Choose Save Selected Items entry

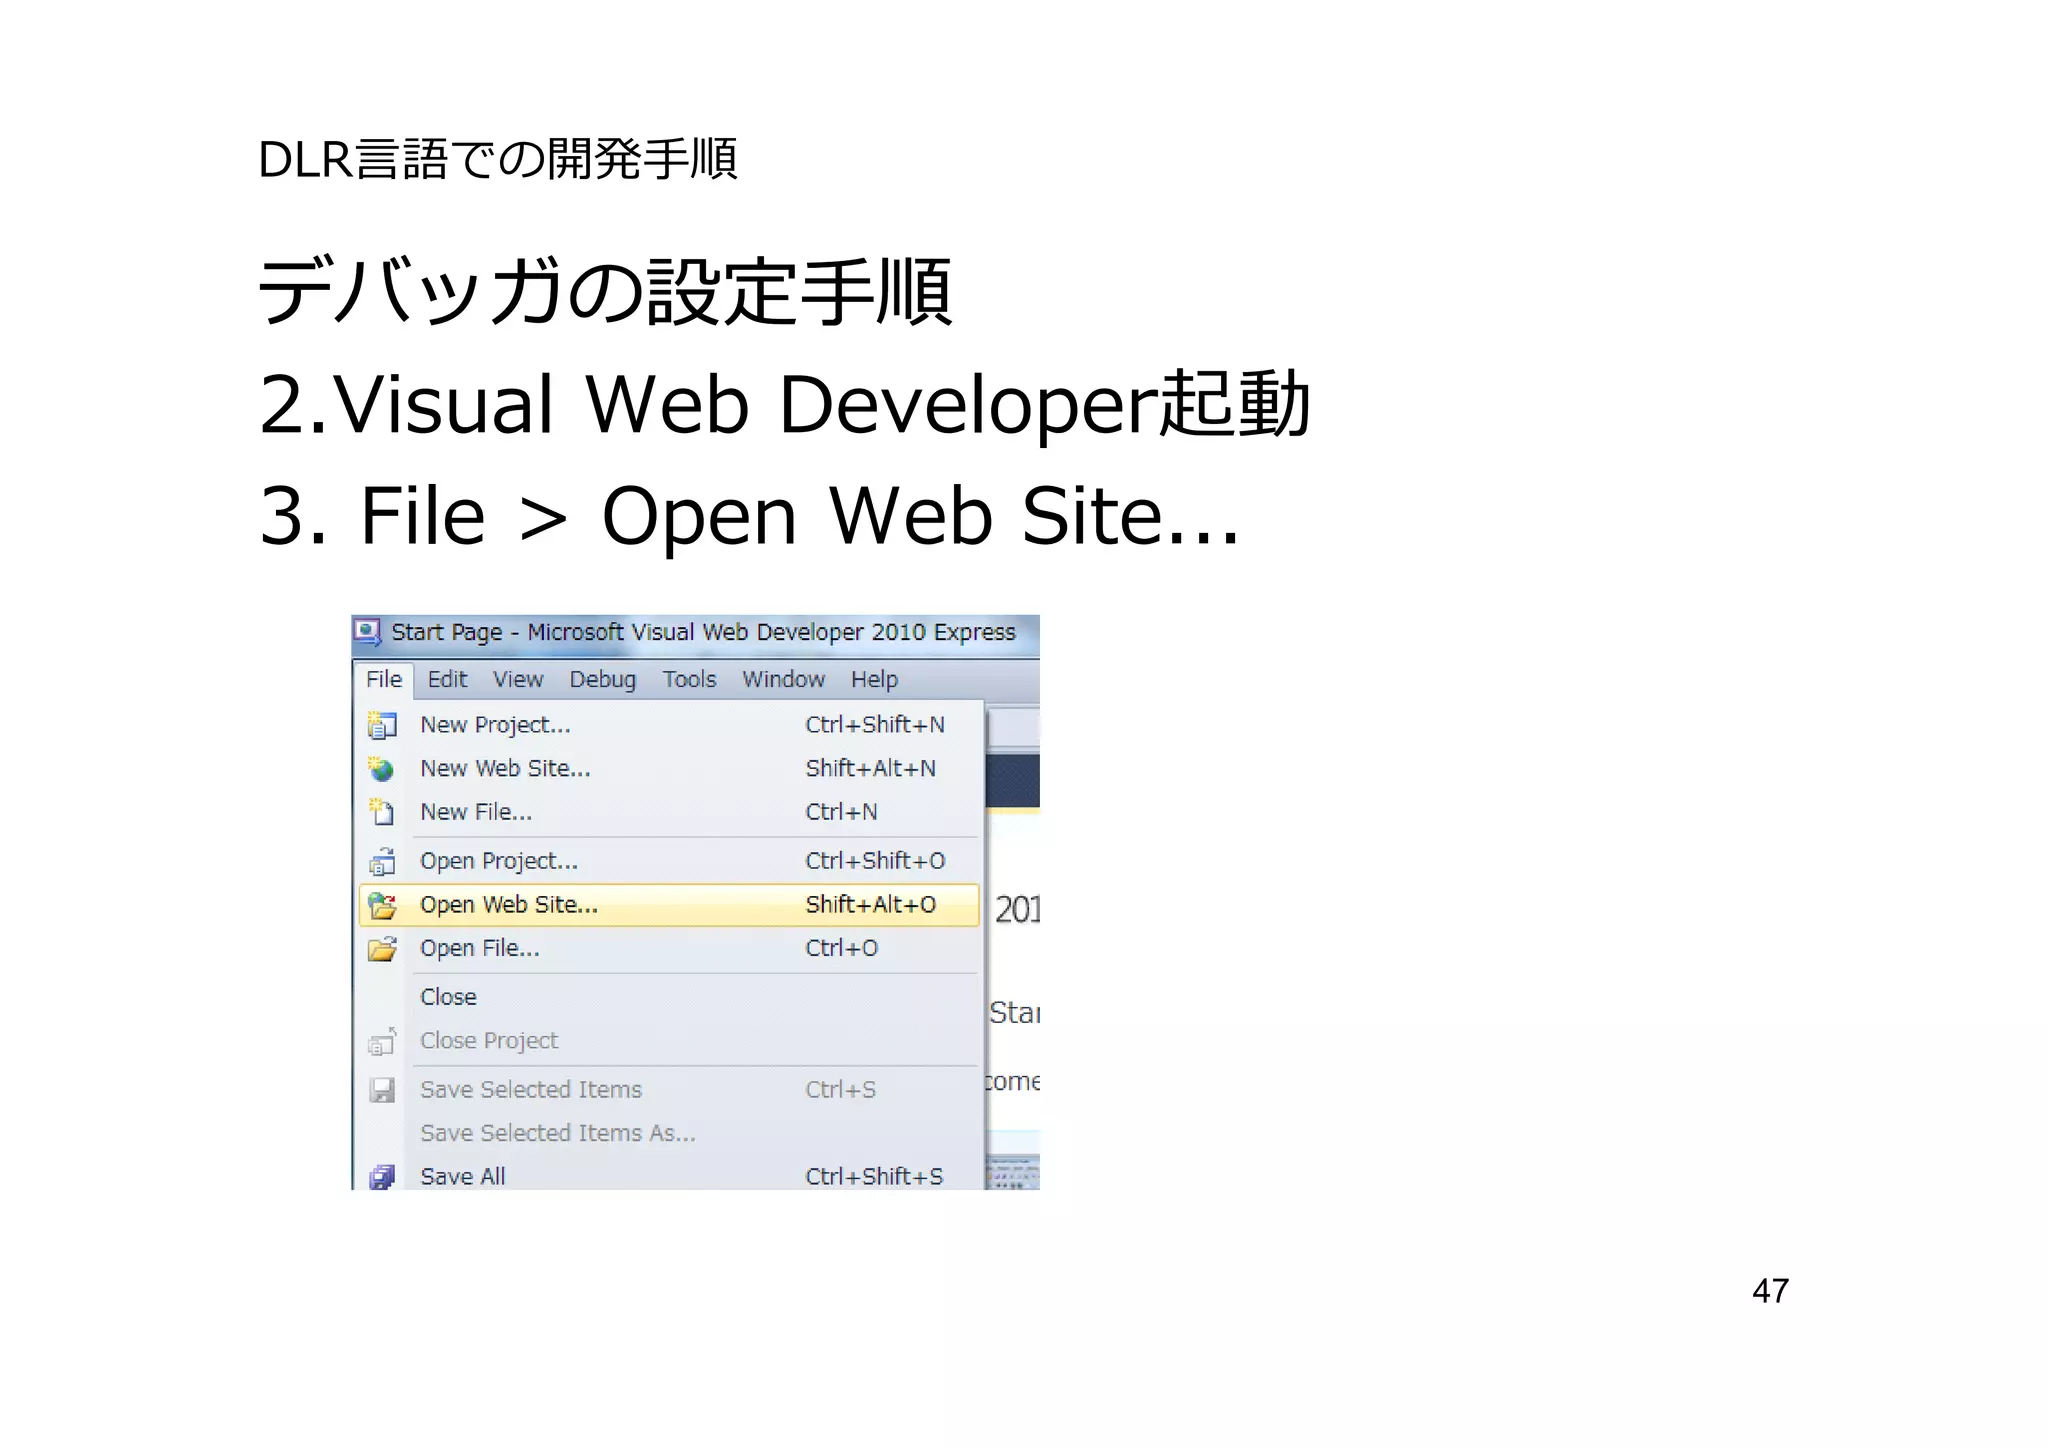[x=668, y=1090]
